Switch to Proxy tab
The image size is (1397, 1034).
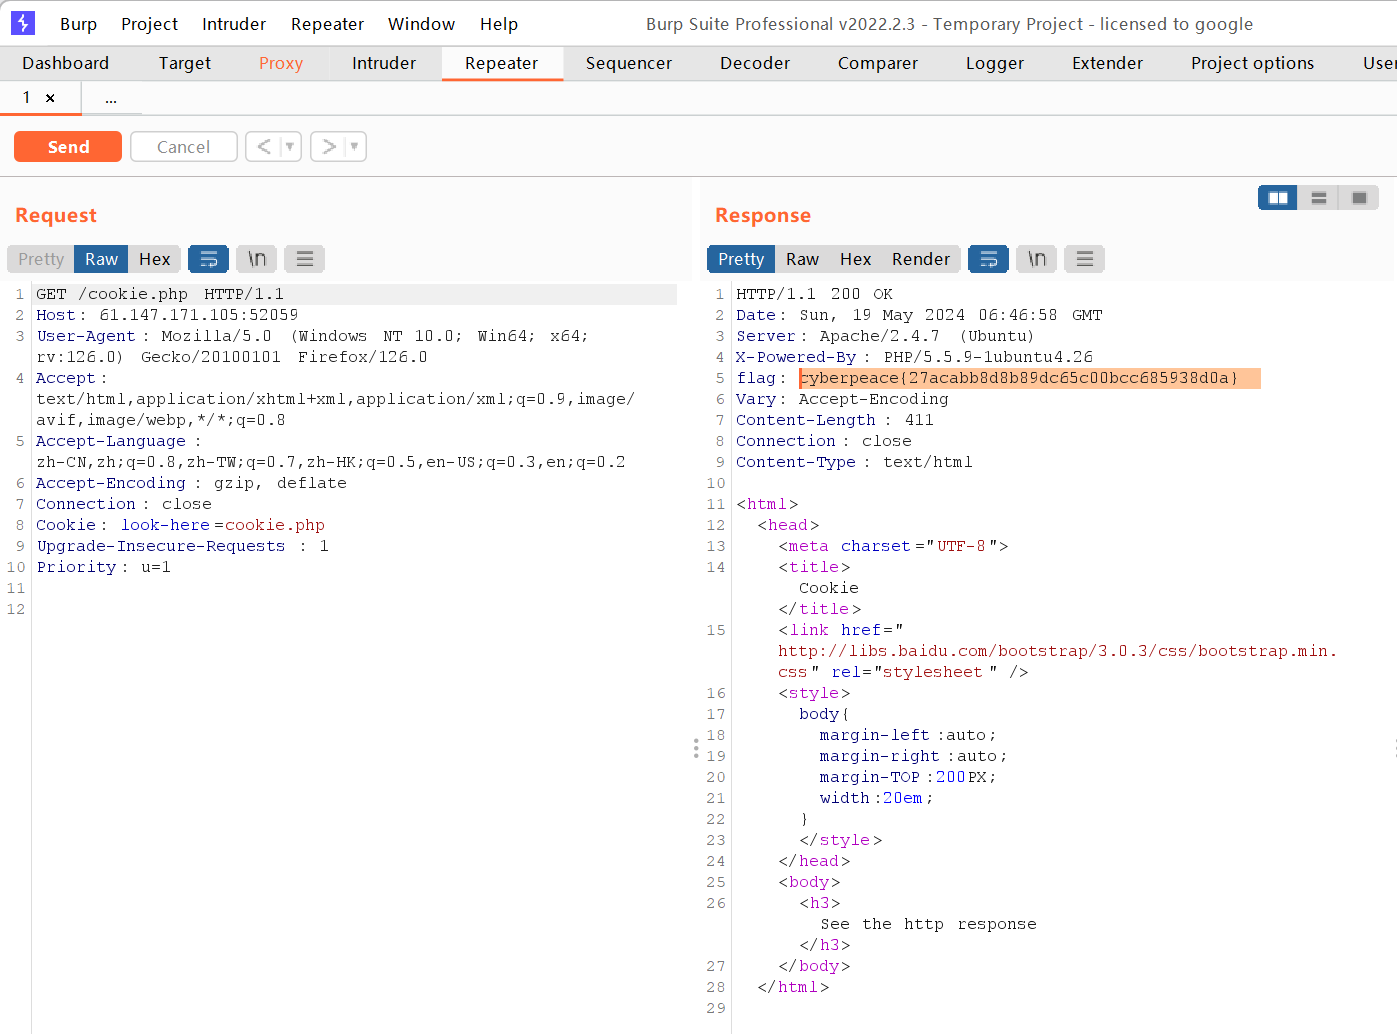(x=281, y=63)
